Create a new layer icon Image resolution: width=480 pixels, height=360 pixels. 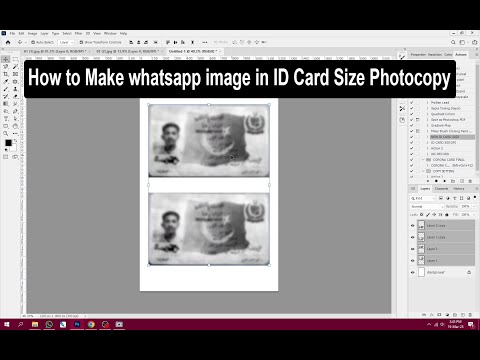click(x=463, y=315)
